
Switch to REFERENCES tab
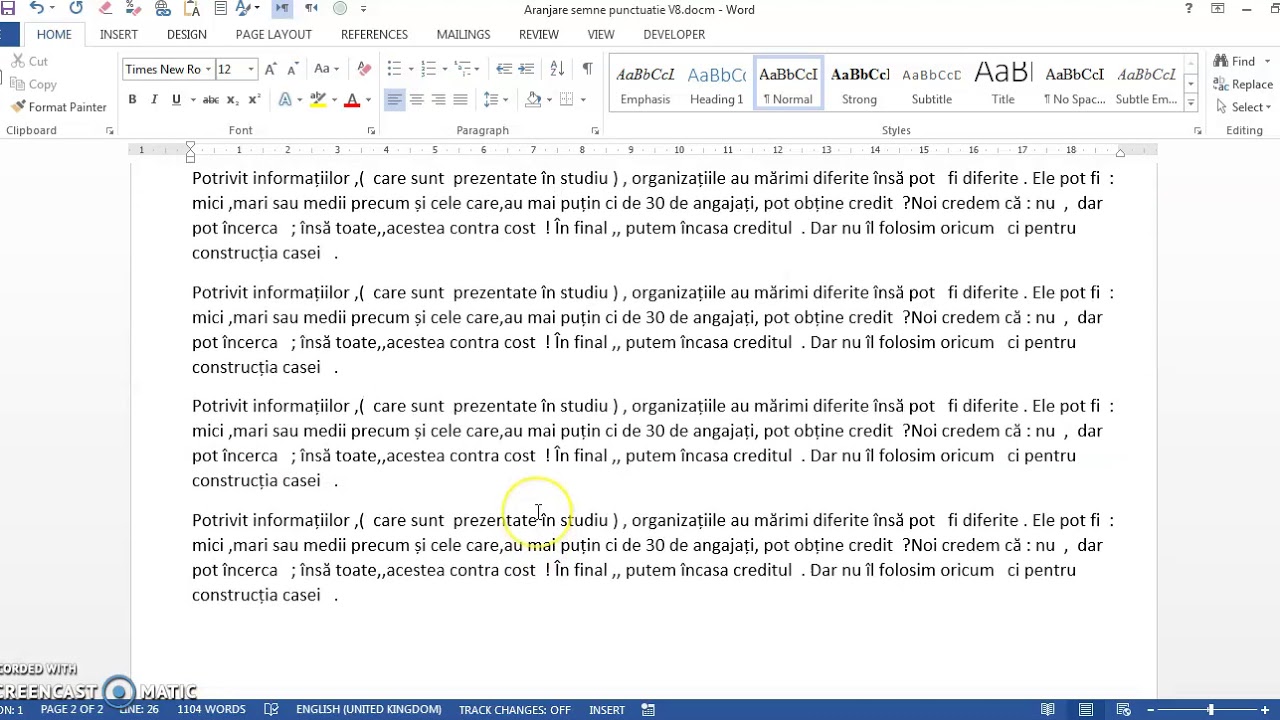[374, 34]
